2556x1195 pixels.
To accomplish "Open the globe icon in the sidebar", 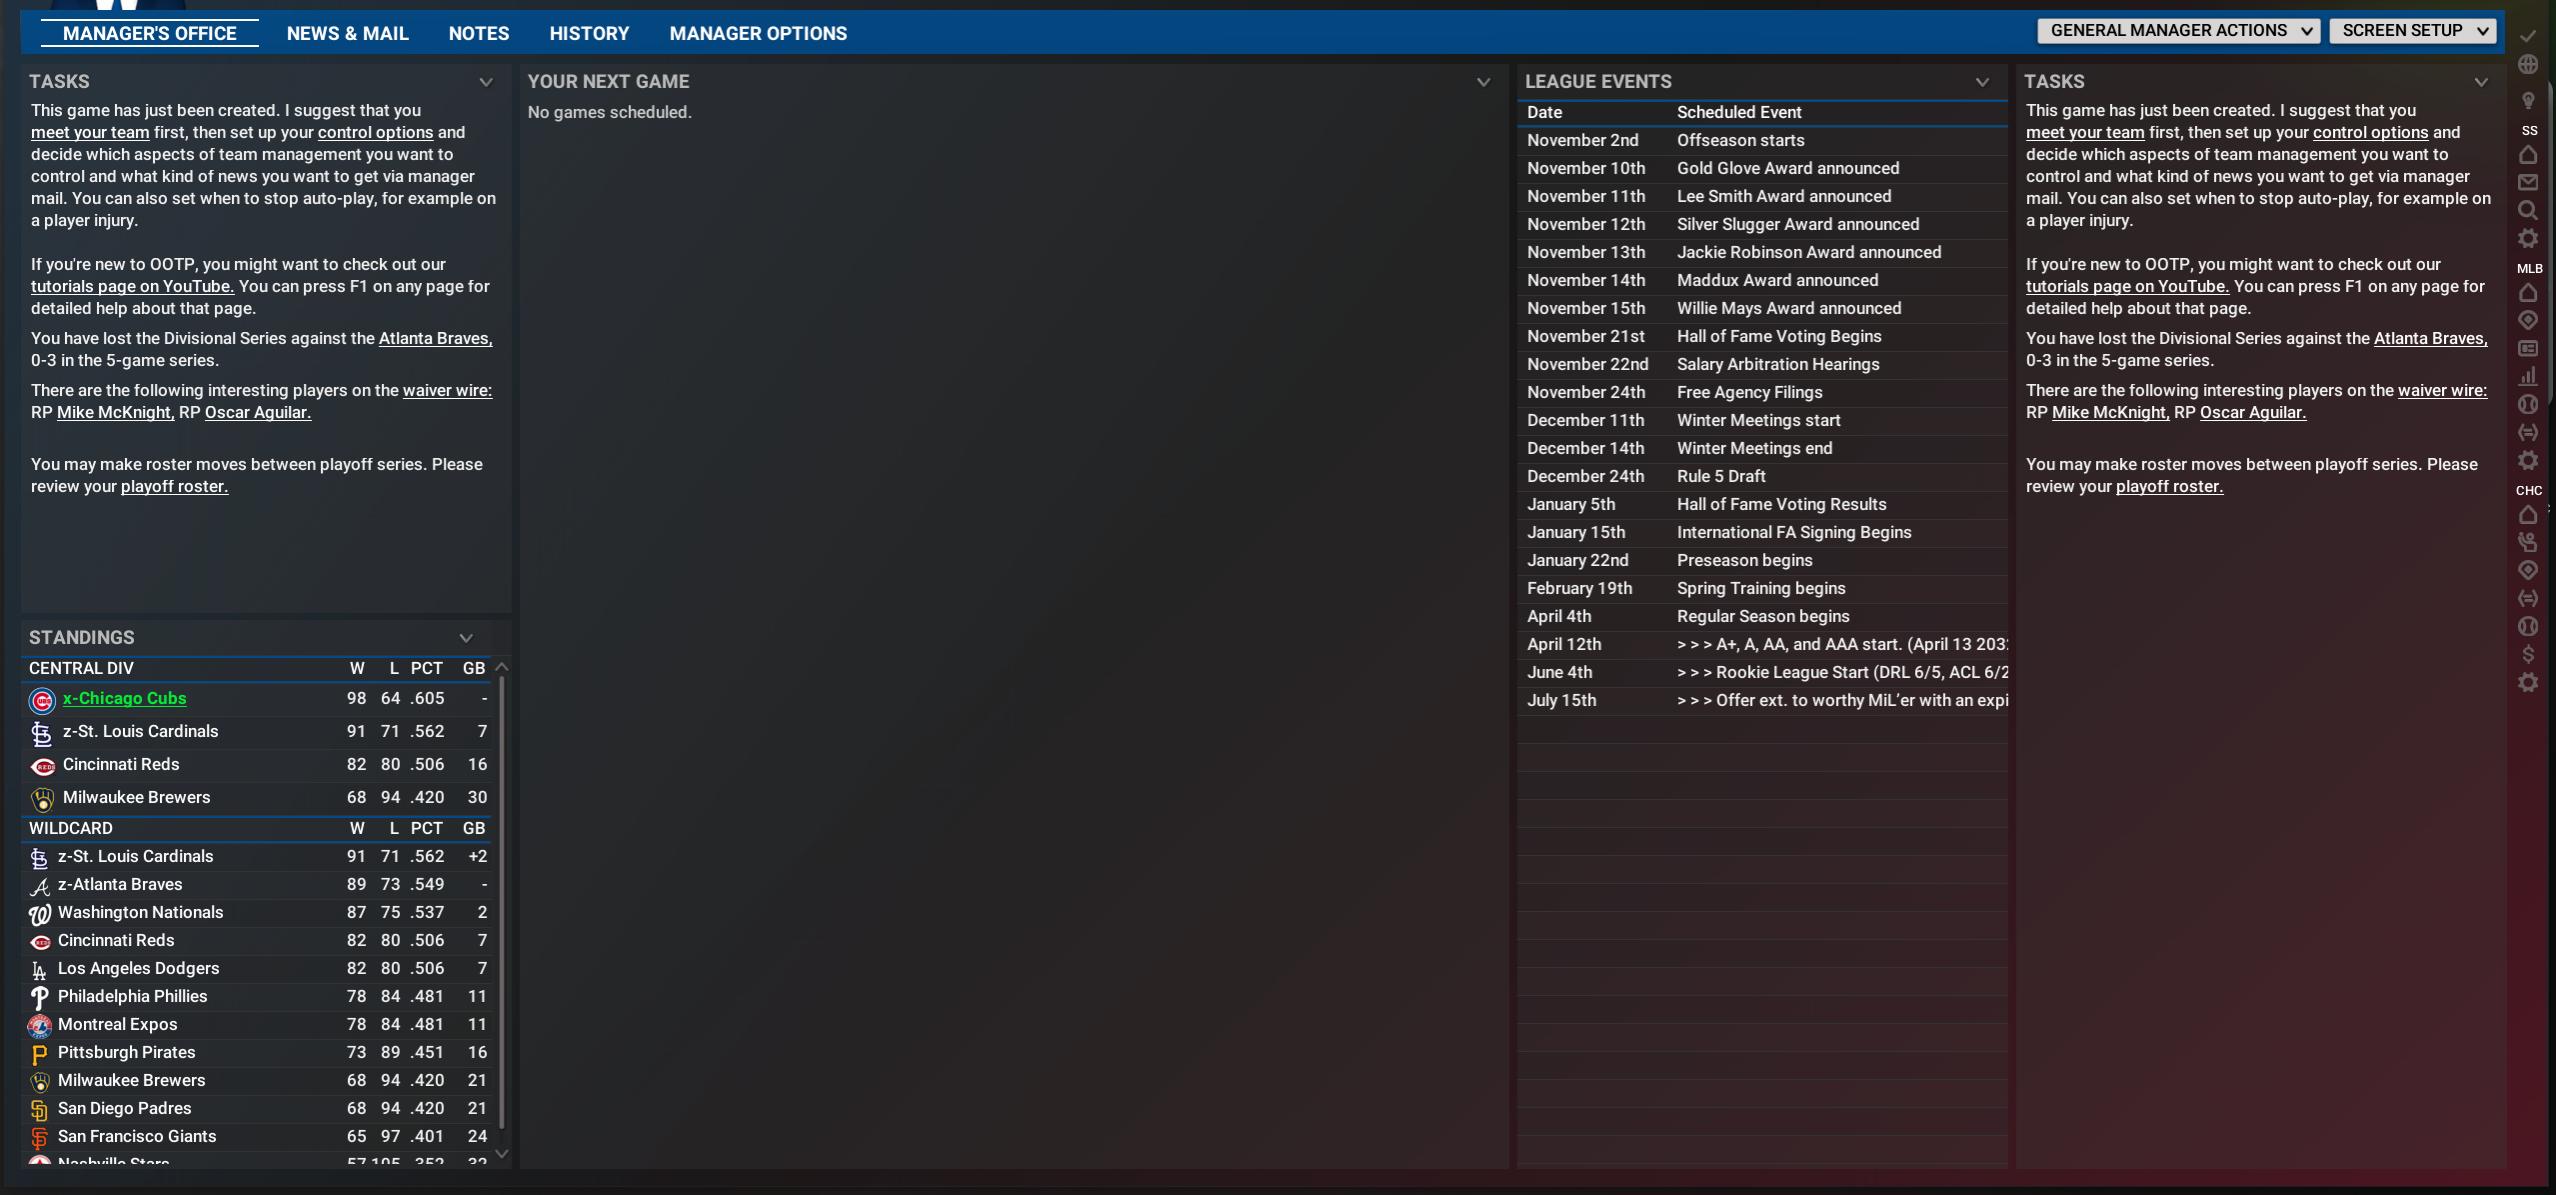I will coord(2528,65).
